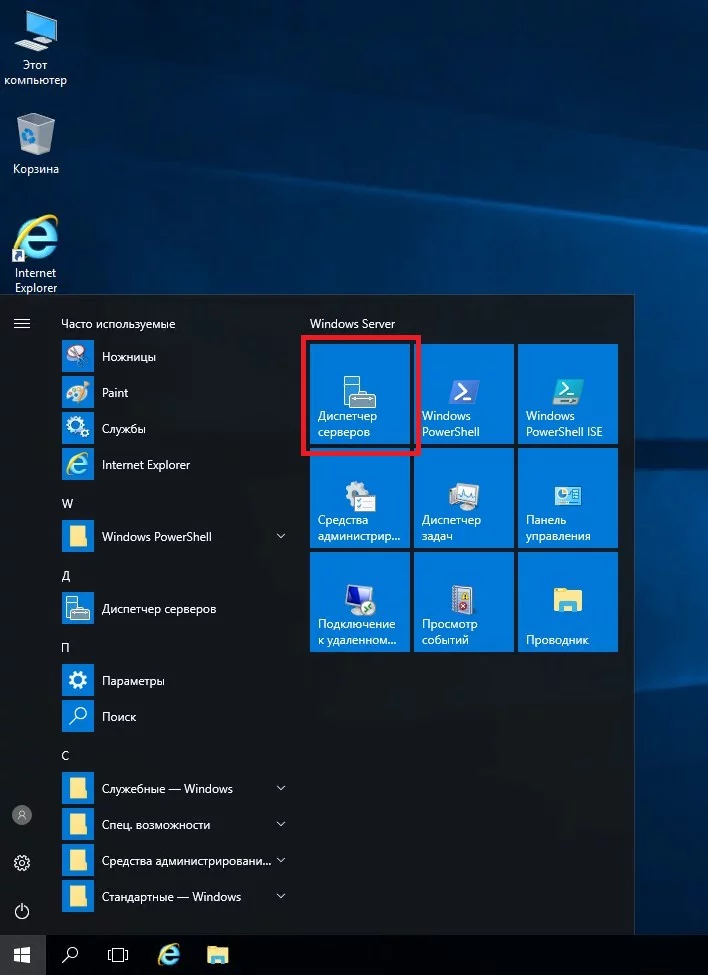This screenshot has width=708, height=975.
Task: Expand the Спец. возможности folder chevron
Action: [281, 824]
